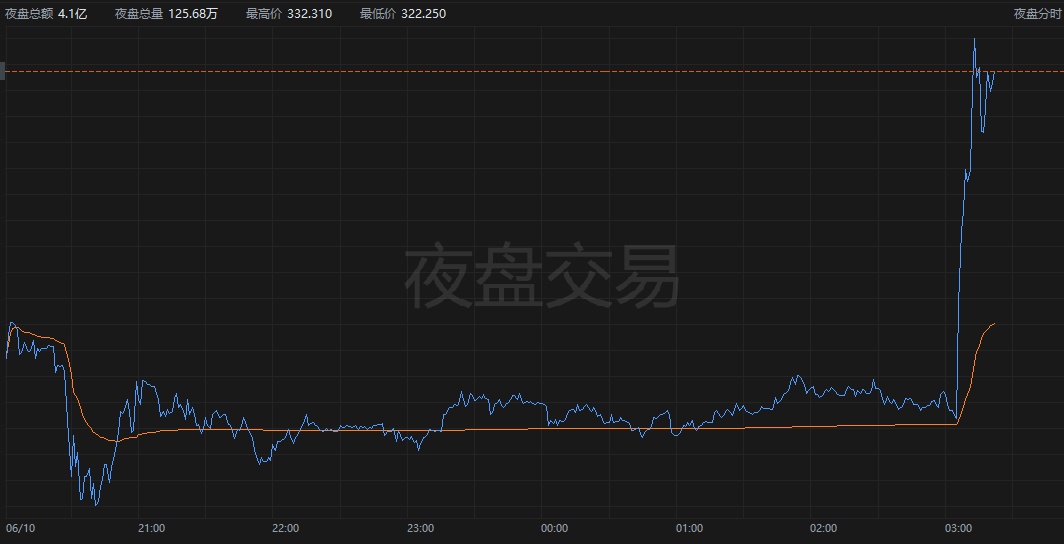Click the 夜盘总额 4.1亿 value
This screenshot has height=544, width=1064.
coord(73,14)
